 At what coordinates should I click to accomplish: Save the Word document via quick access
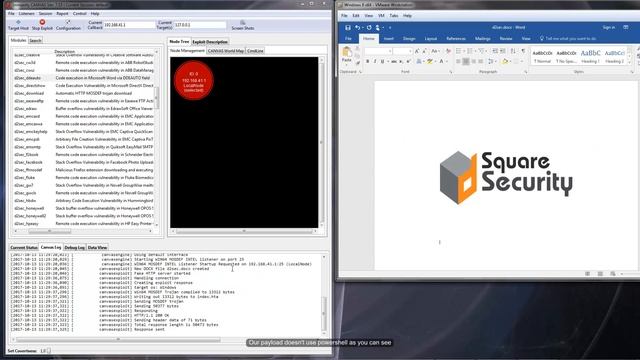(348, 27)
